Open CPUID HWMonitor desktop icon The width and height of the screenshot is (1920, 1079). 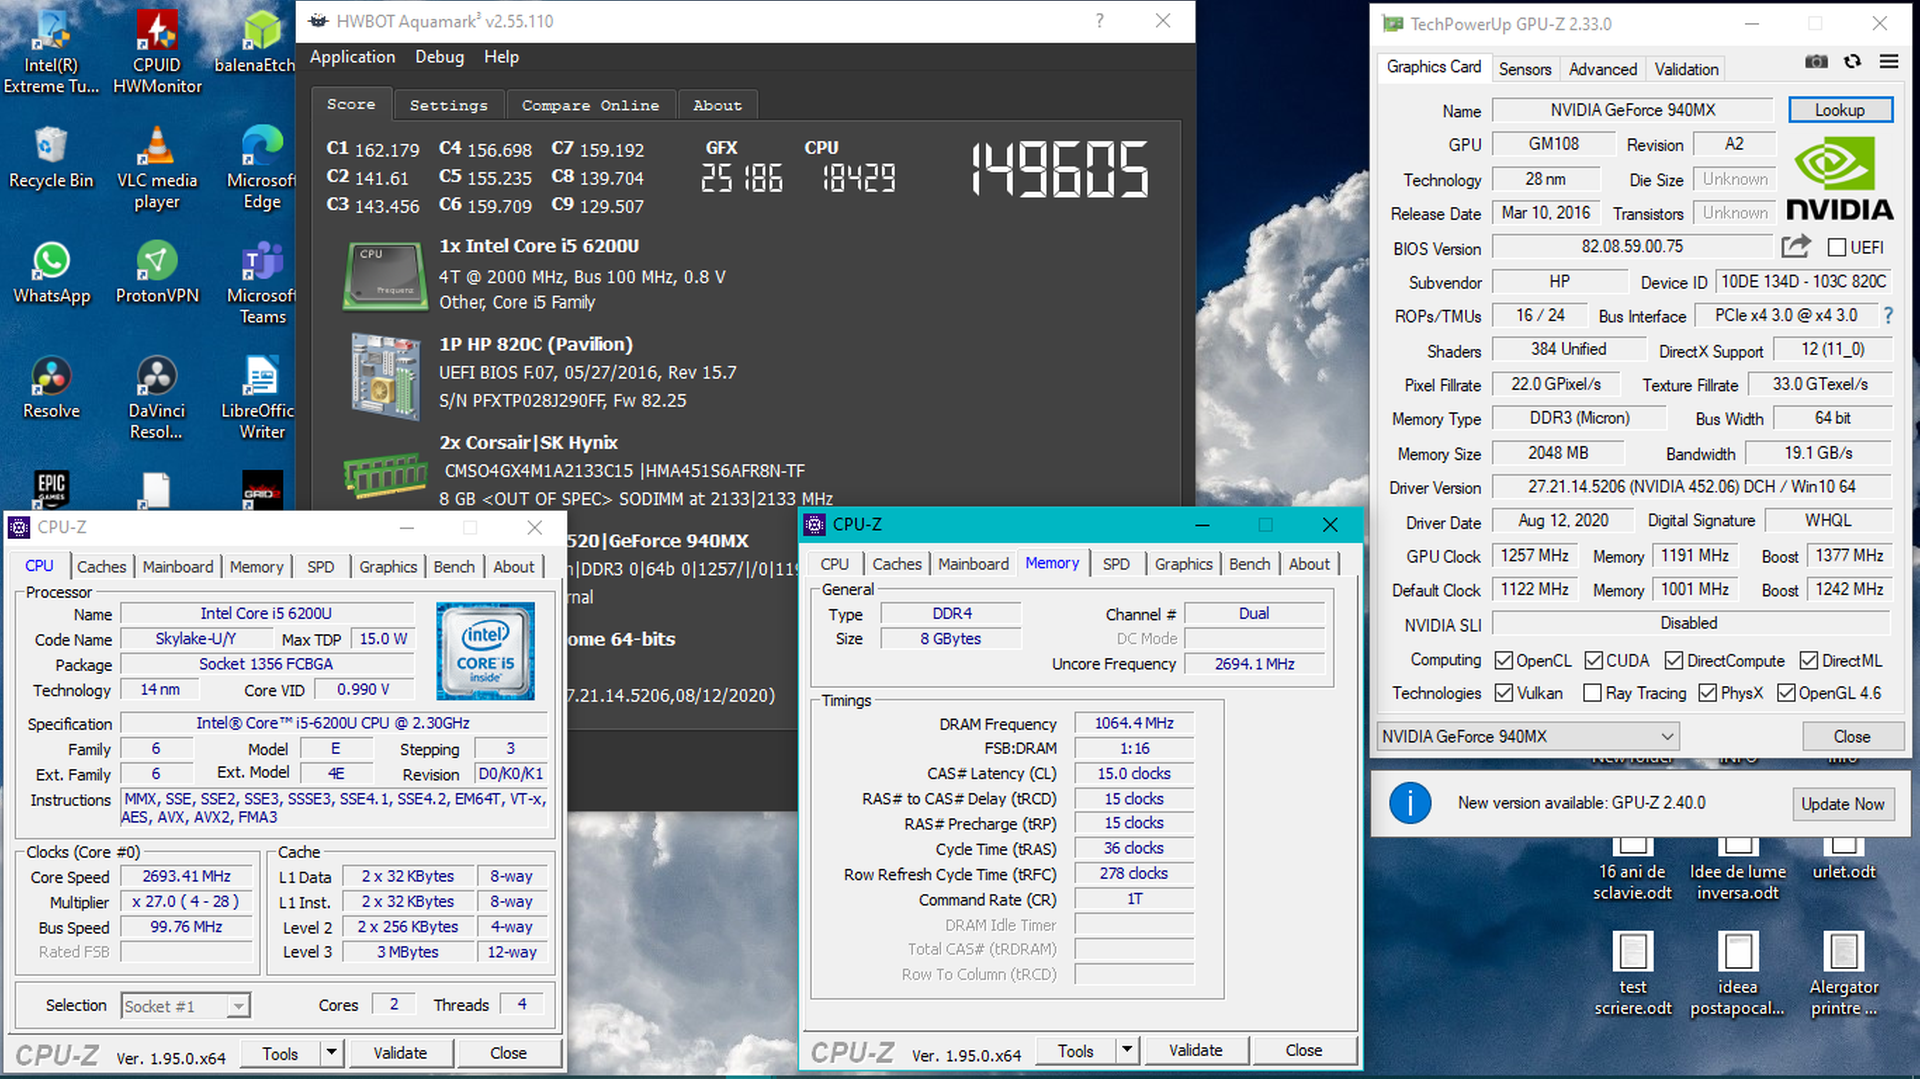157,50
